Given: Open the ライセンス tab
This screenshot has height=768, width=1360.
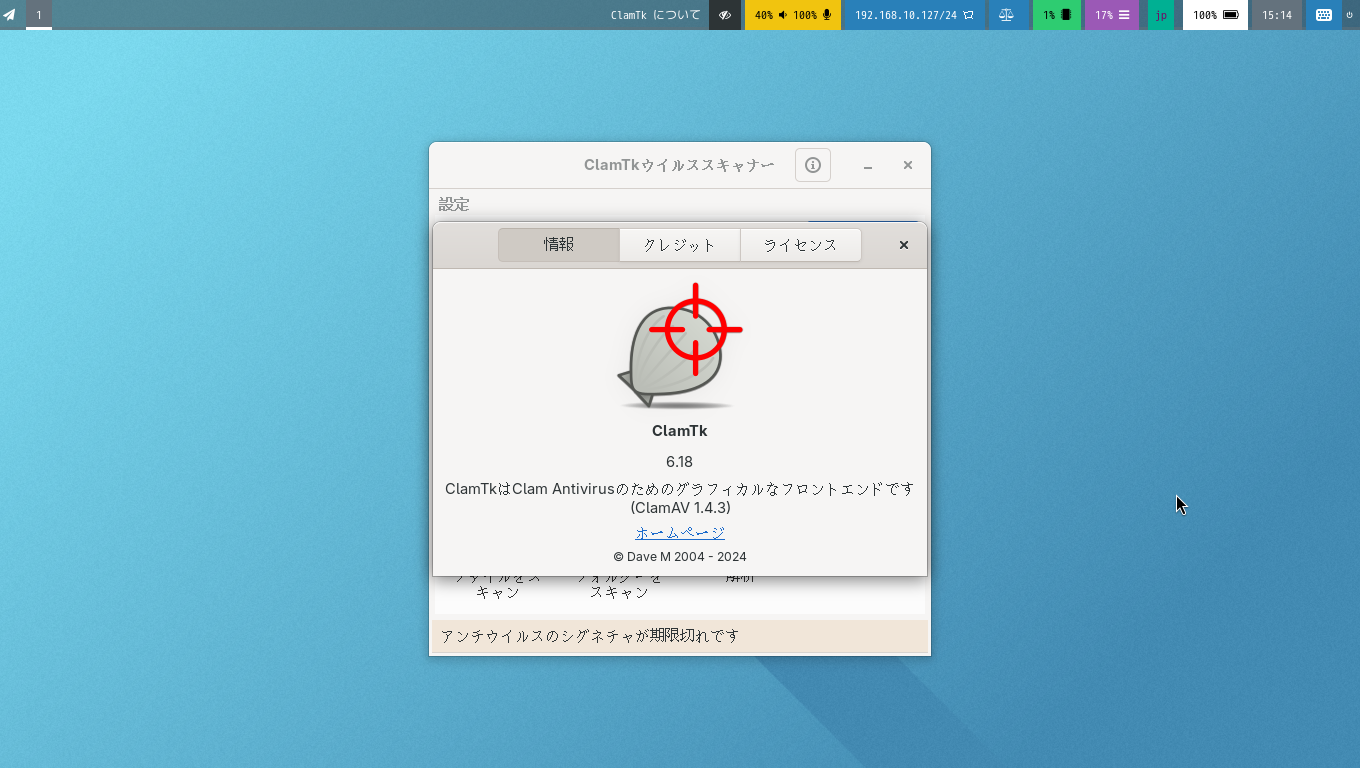Looking at the screenshot, I should (x=800, y=245).
